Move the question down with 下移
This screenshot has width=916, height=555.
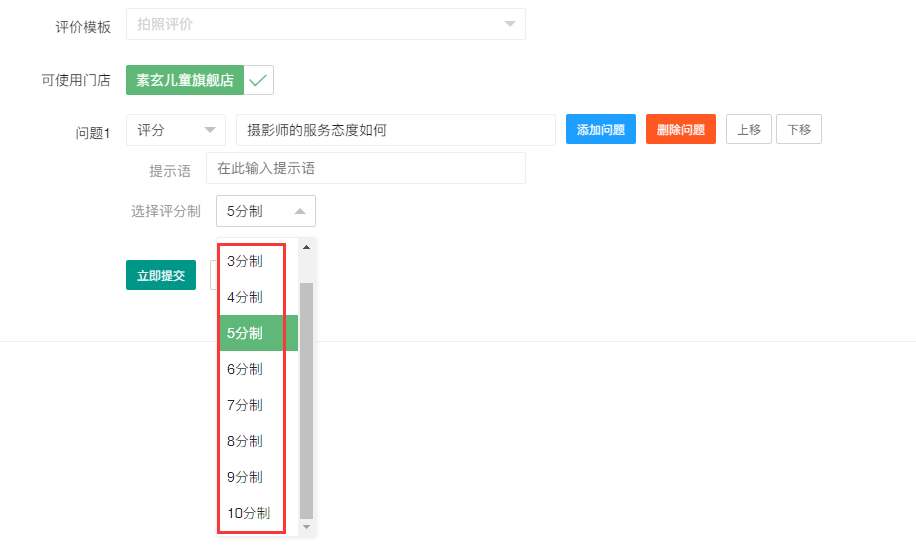[x=798, y=130]
